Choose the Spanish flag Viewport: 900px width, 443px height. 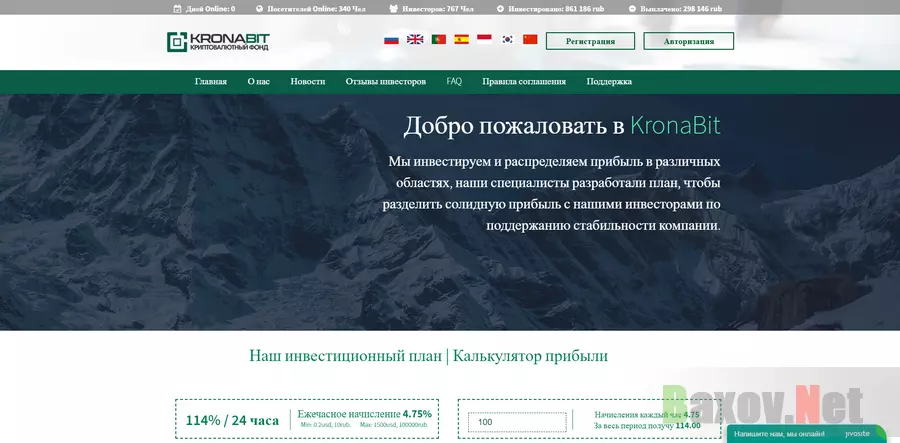point(461,39)
